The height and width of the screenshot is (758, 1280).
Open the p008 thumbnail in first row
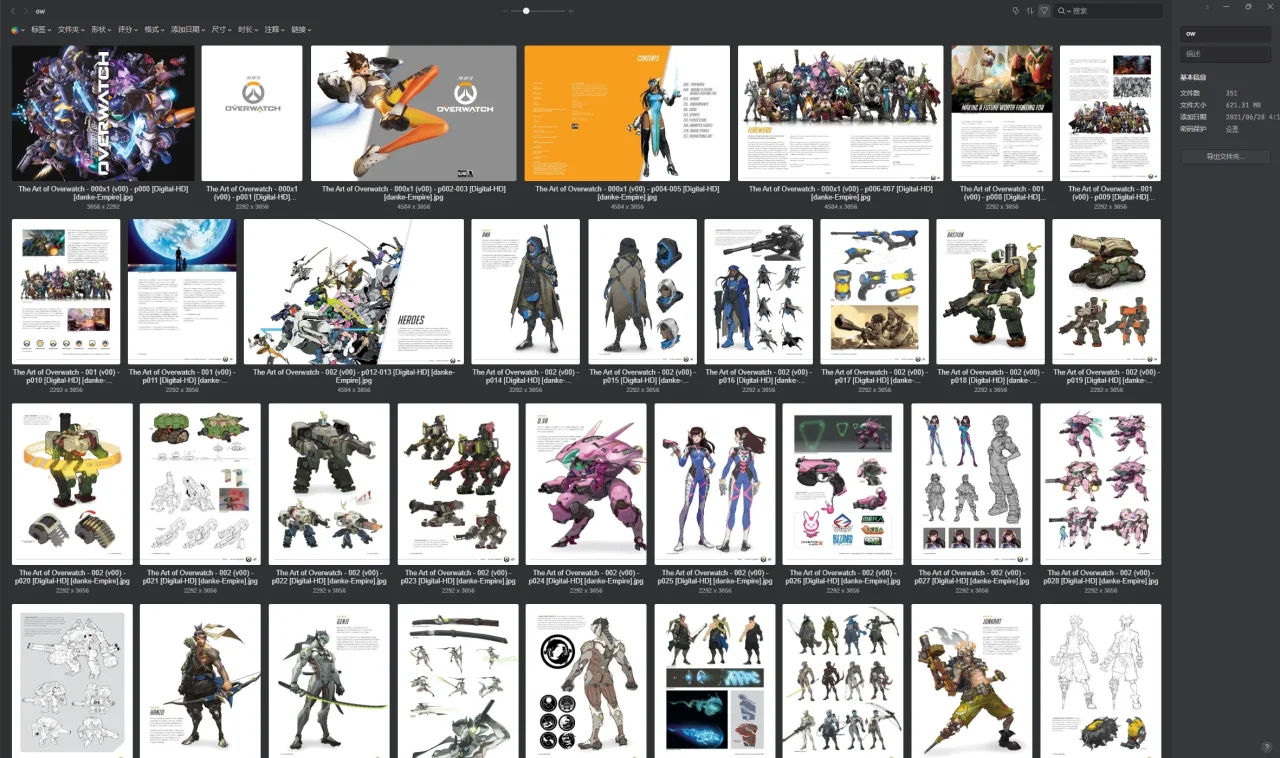(x=1002, y=113)
